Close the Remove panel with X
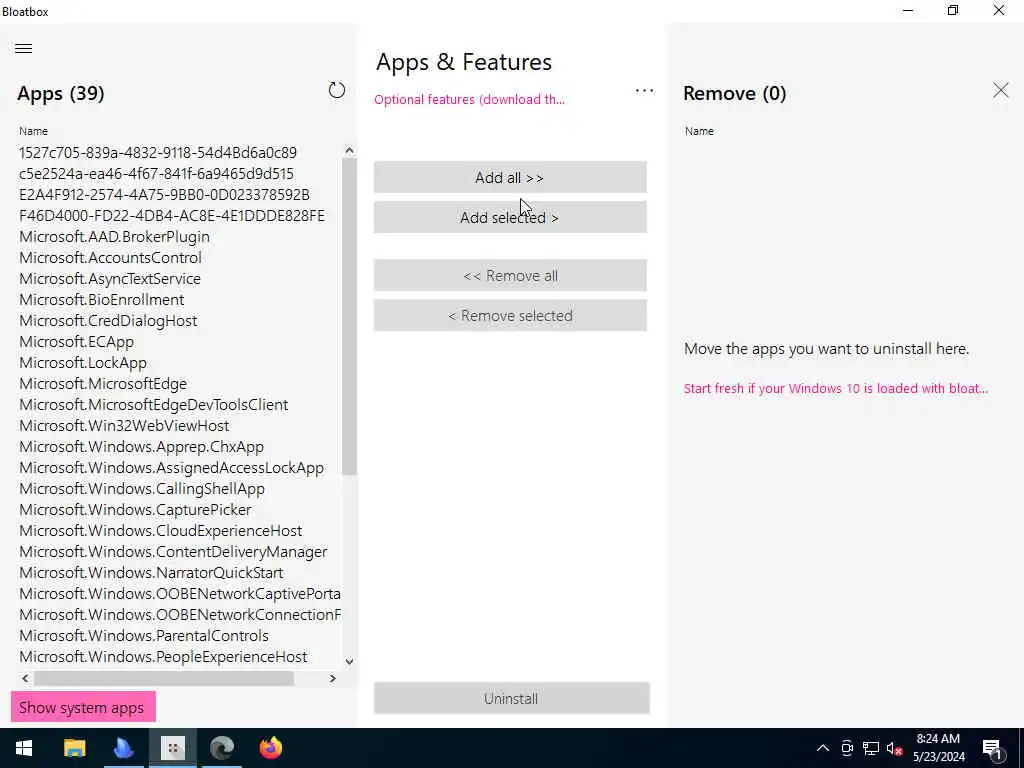 point(1000,90)
